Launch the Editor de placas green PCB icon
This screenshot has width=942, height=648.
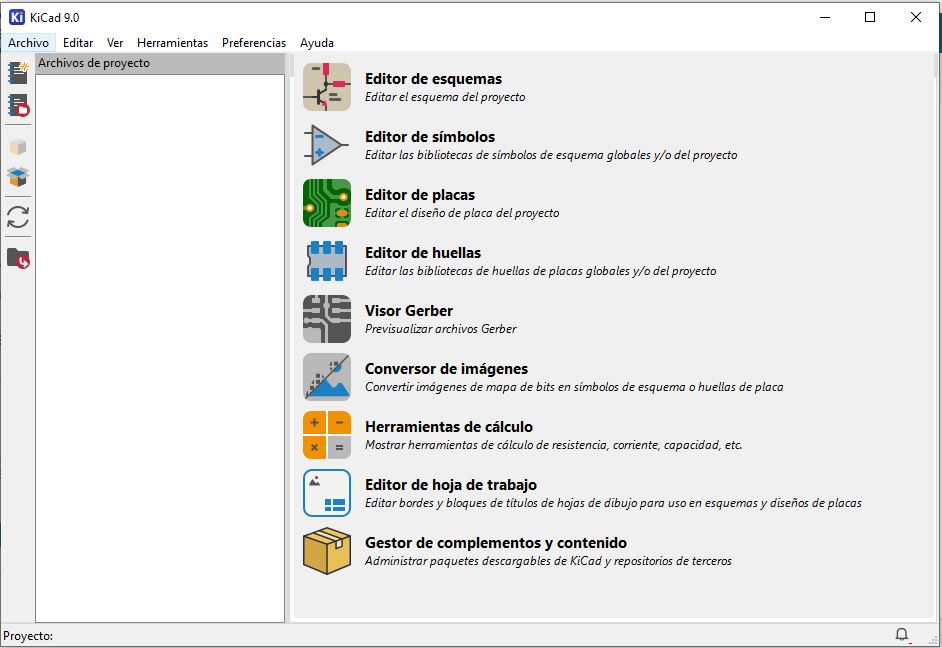coord(327,203)
